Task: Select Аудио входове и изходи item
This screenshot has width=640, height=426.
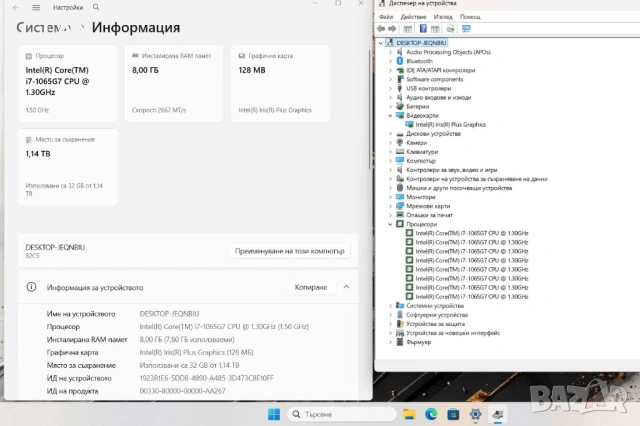Action: [439, 98]
